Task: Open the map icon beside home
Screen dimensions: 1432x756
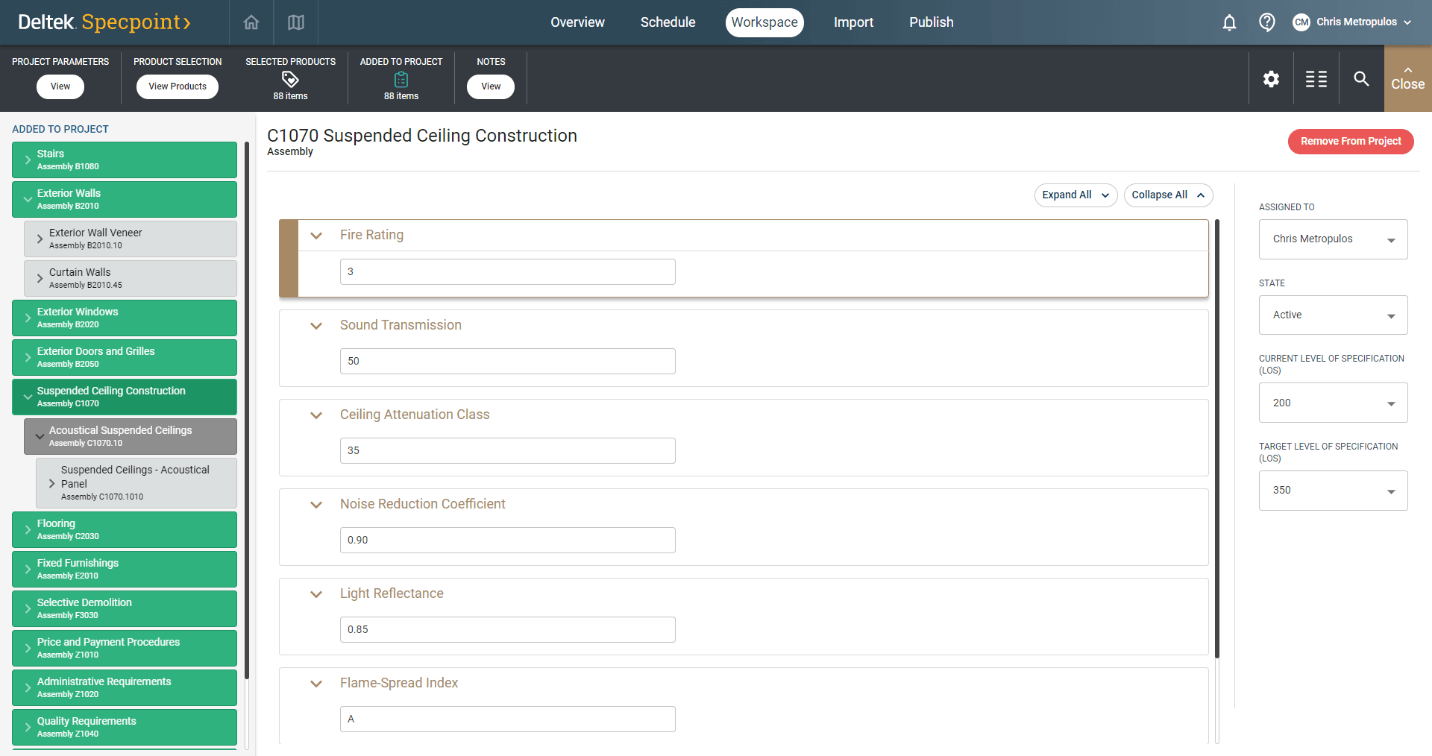Action: tap(295, 22)
